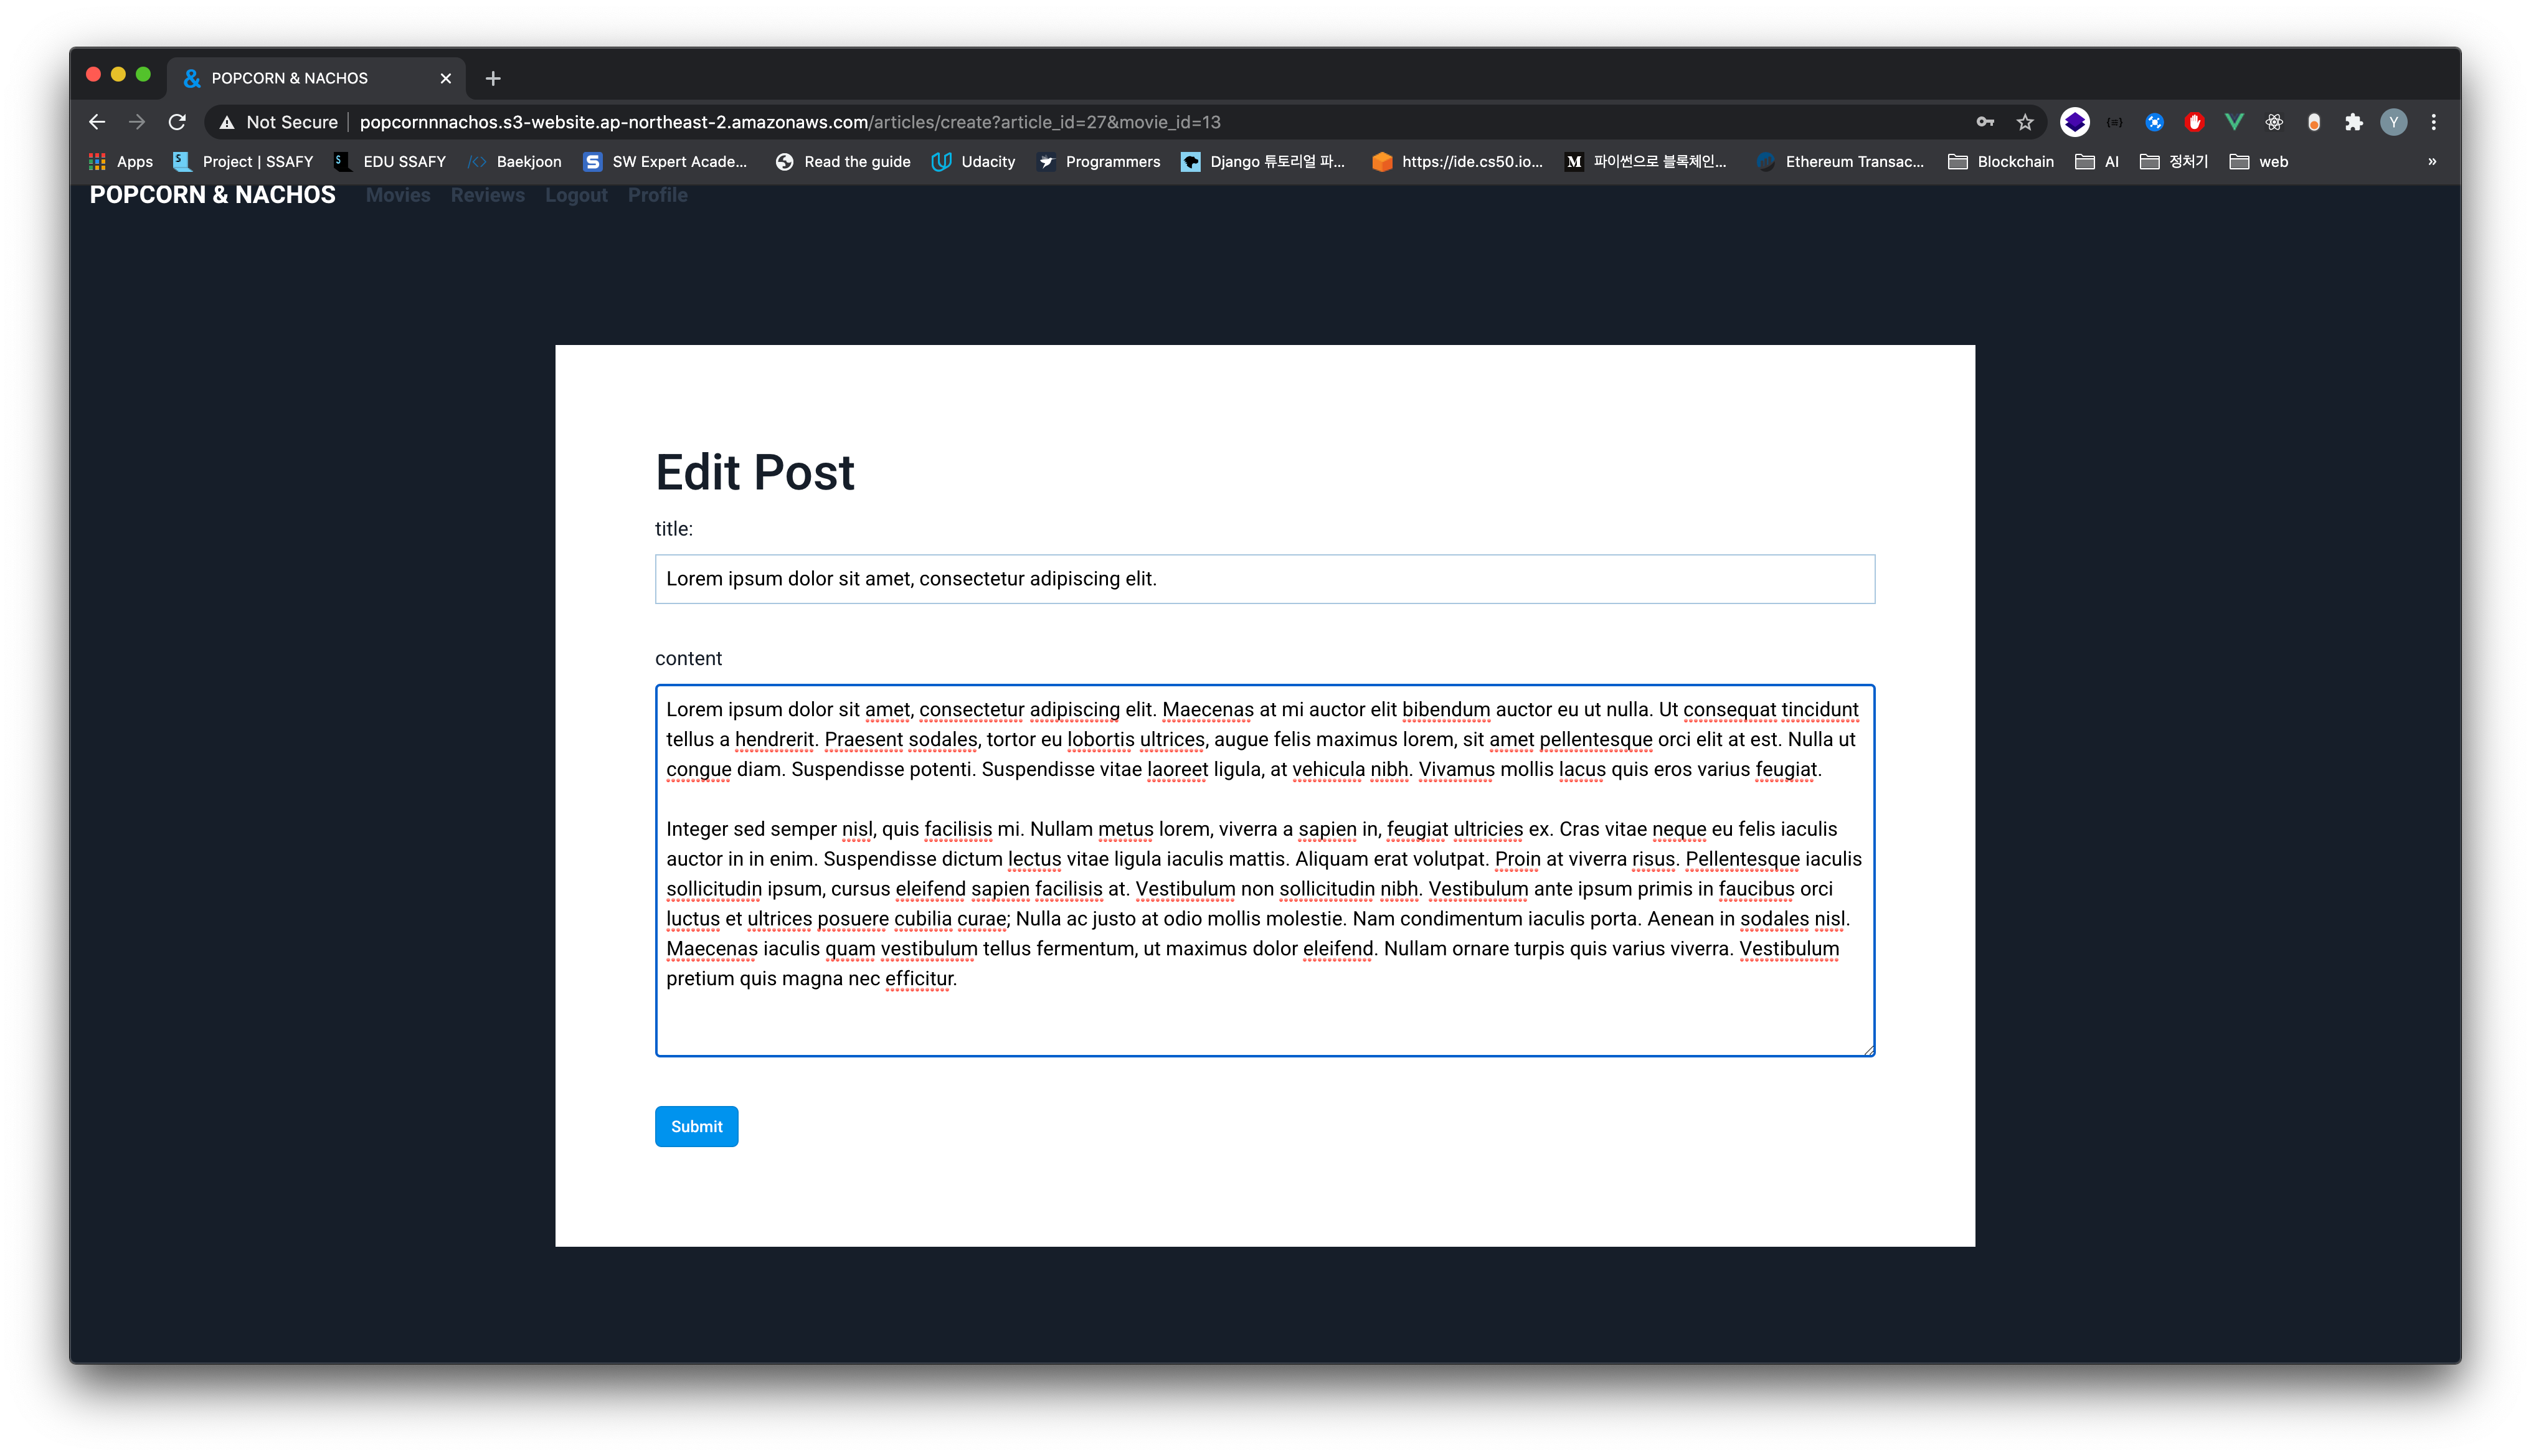2531x1456 pixels.
Task: Open the Django tutorial bookmark
Action: tap(1263, 162)
